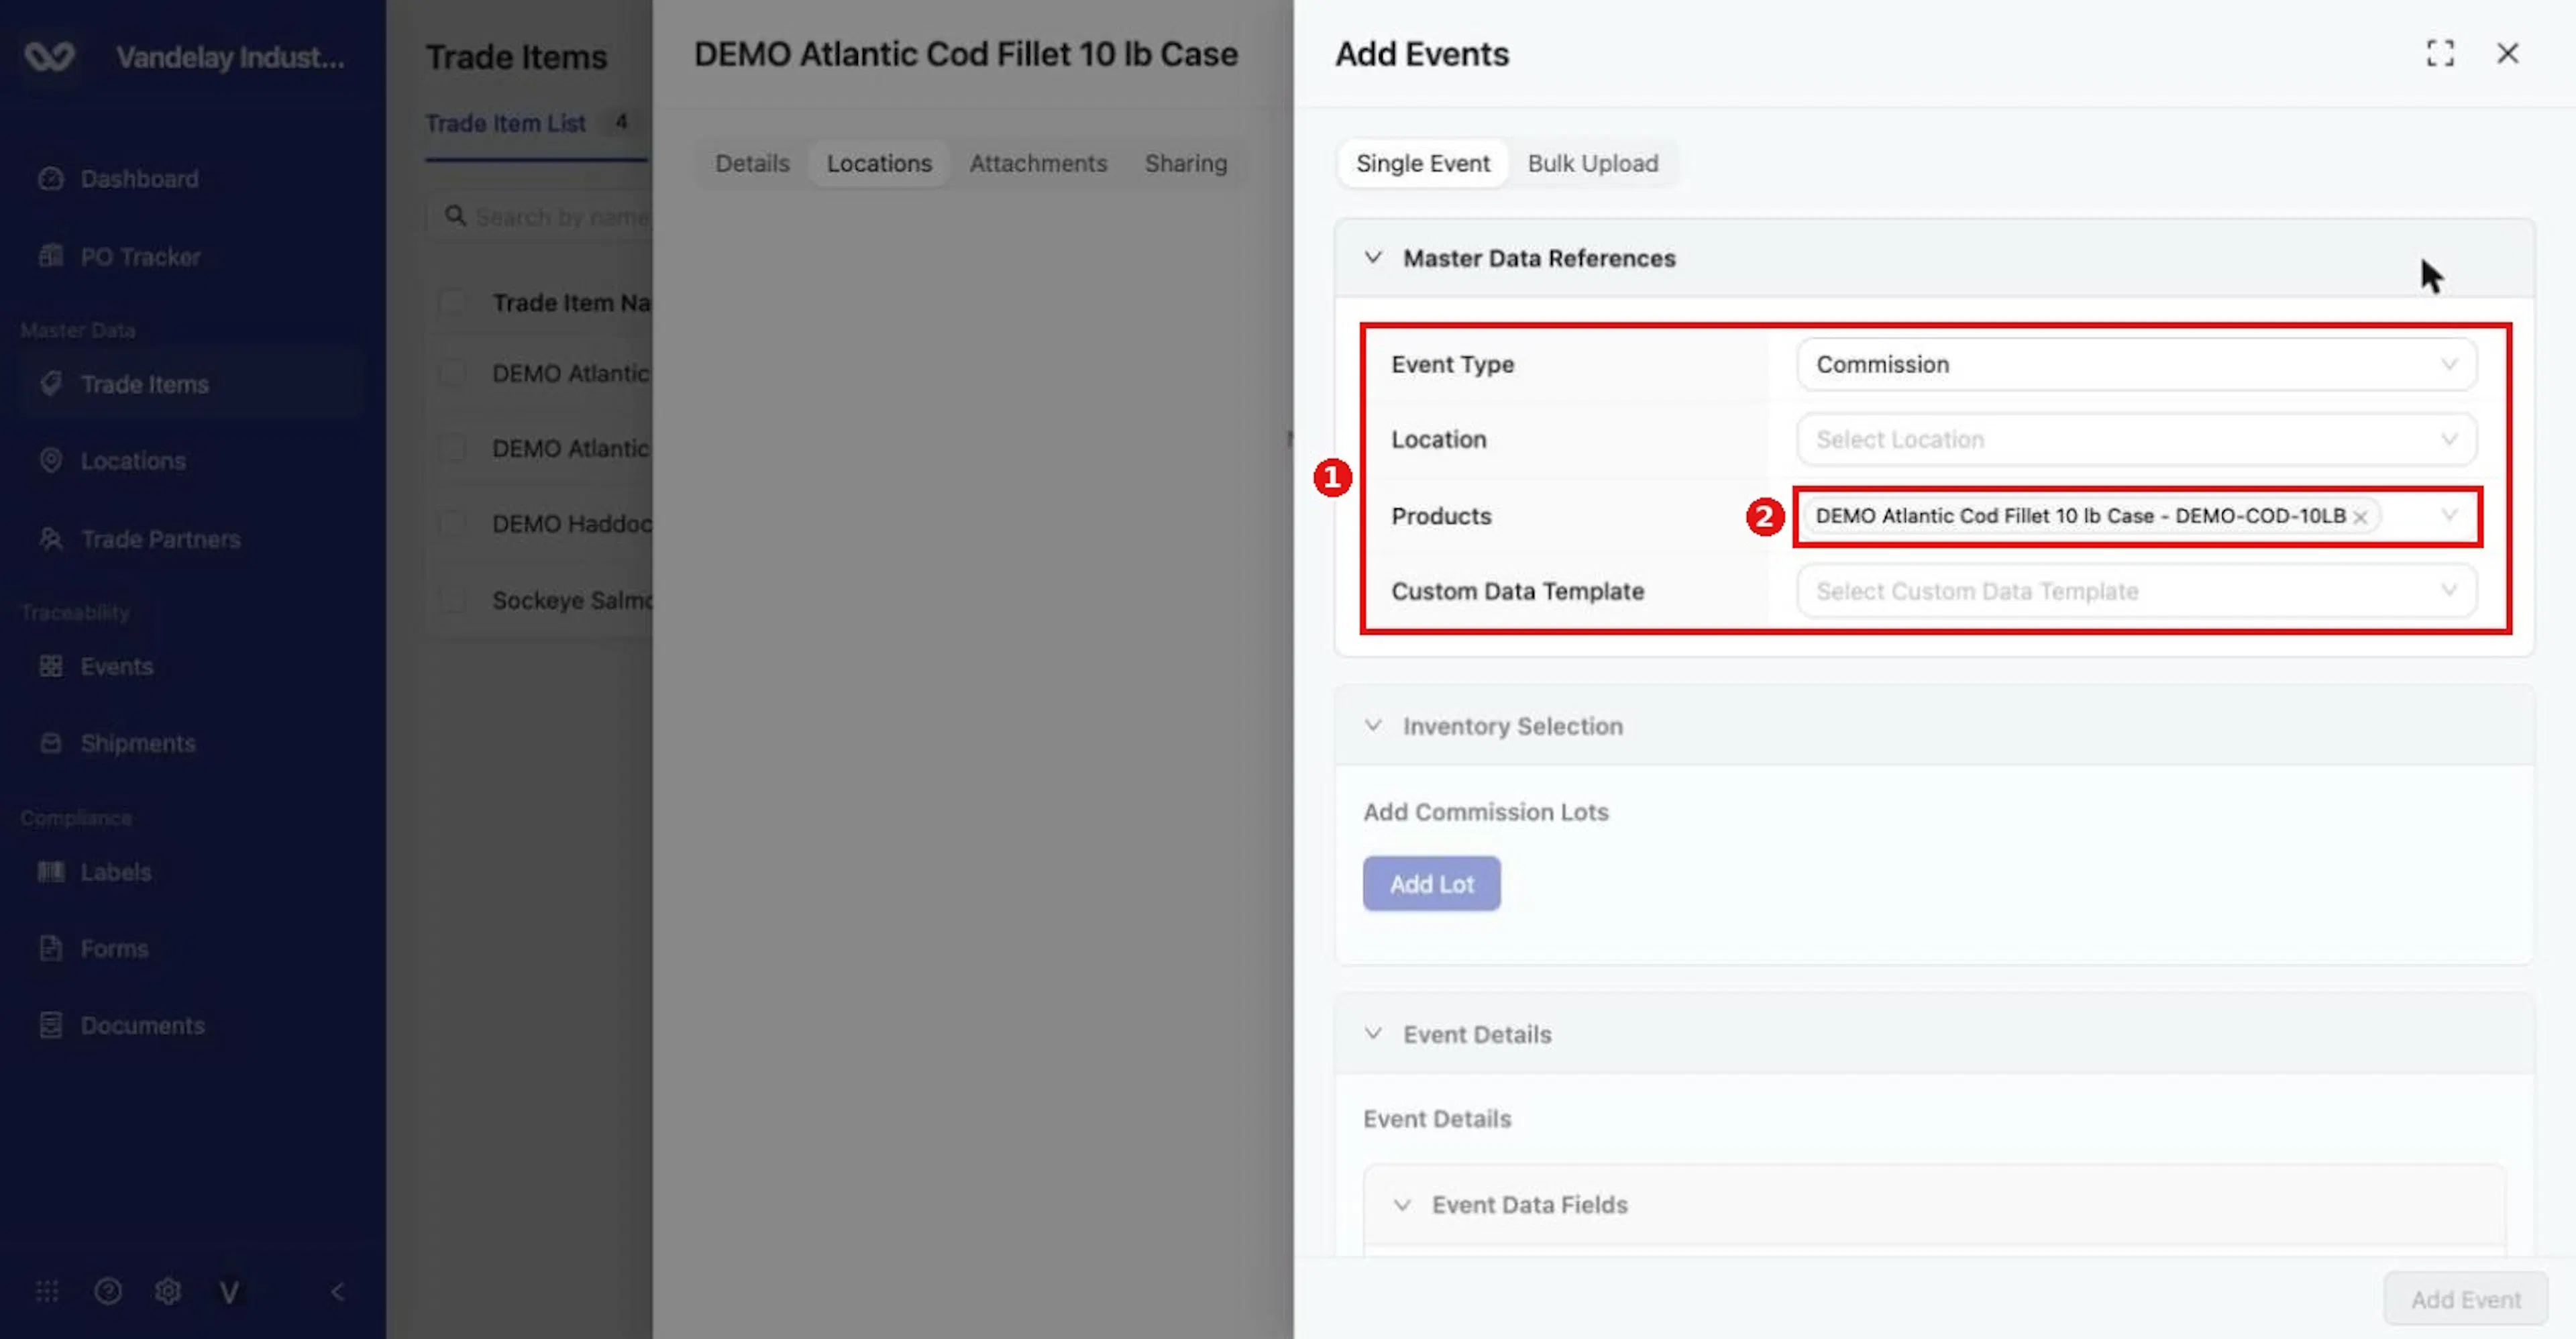Tick the Sockeye Salmon row checkbox
This screenshot has height=1339, width=2576.
point(452,600)
